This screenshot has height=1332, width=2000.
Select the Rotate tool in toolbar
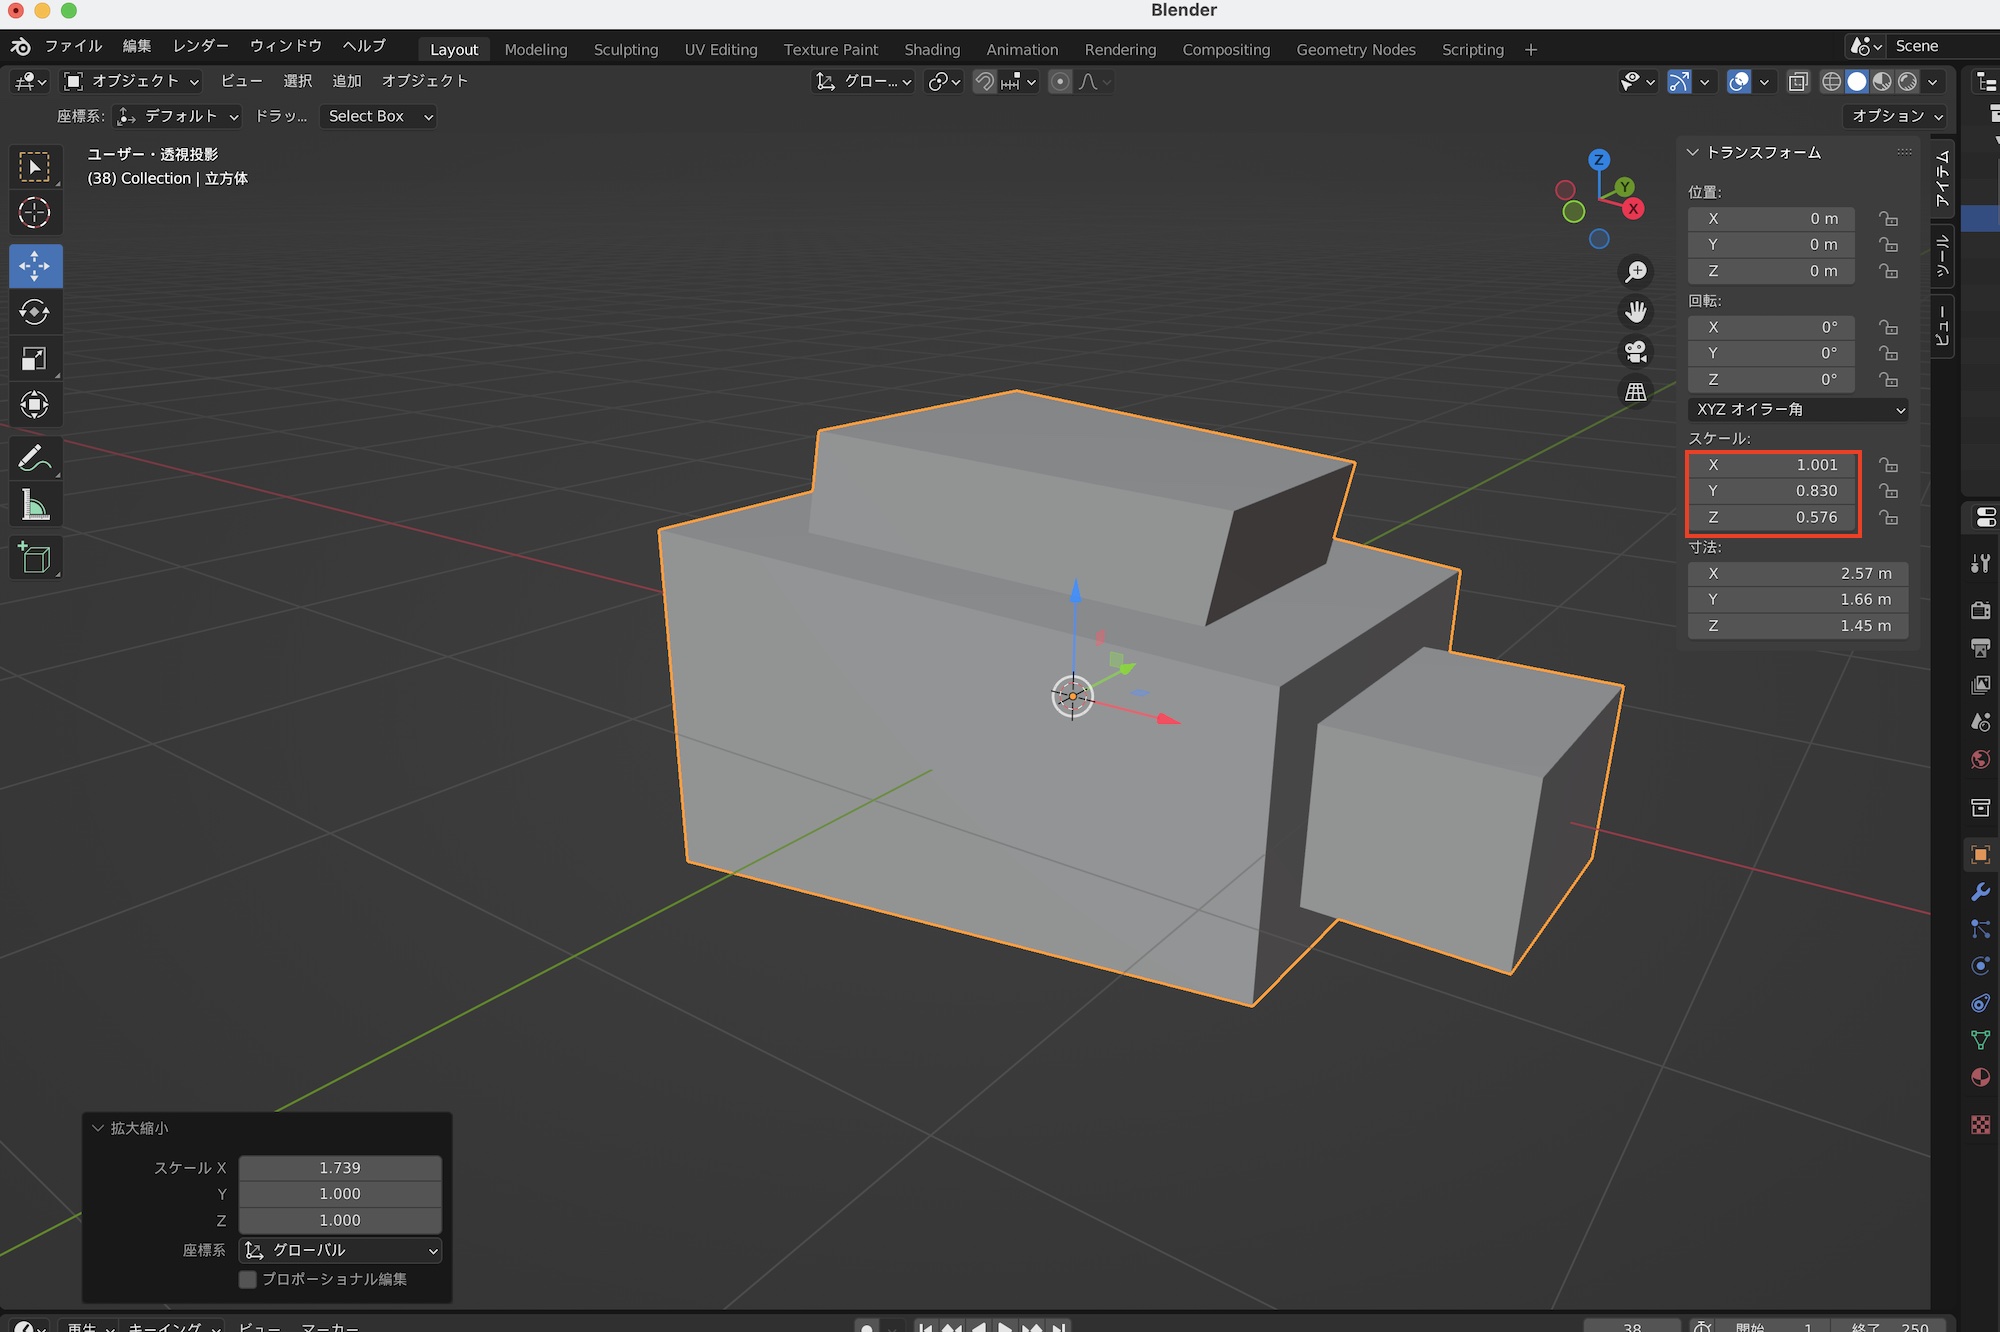34,312
